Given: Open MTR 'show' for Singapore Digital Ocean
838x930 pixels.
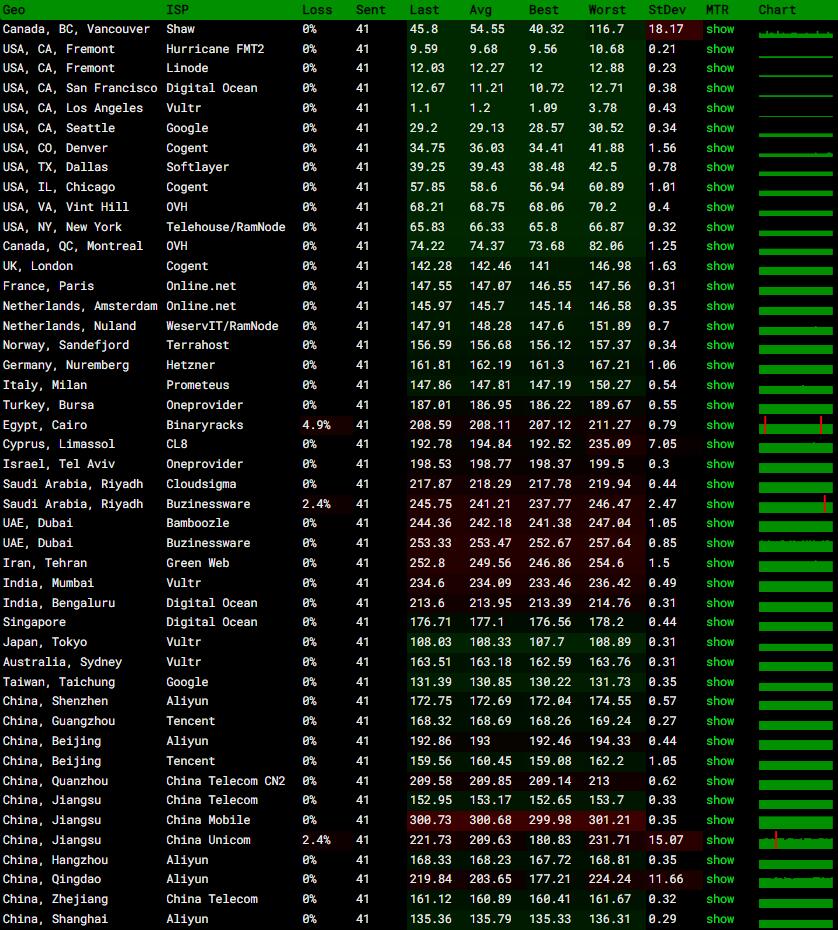Looking at the screenshot, I should tap(720, 622).
